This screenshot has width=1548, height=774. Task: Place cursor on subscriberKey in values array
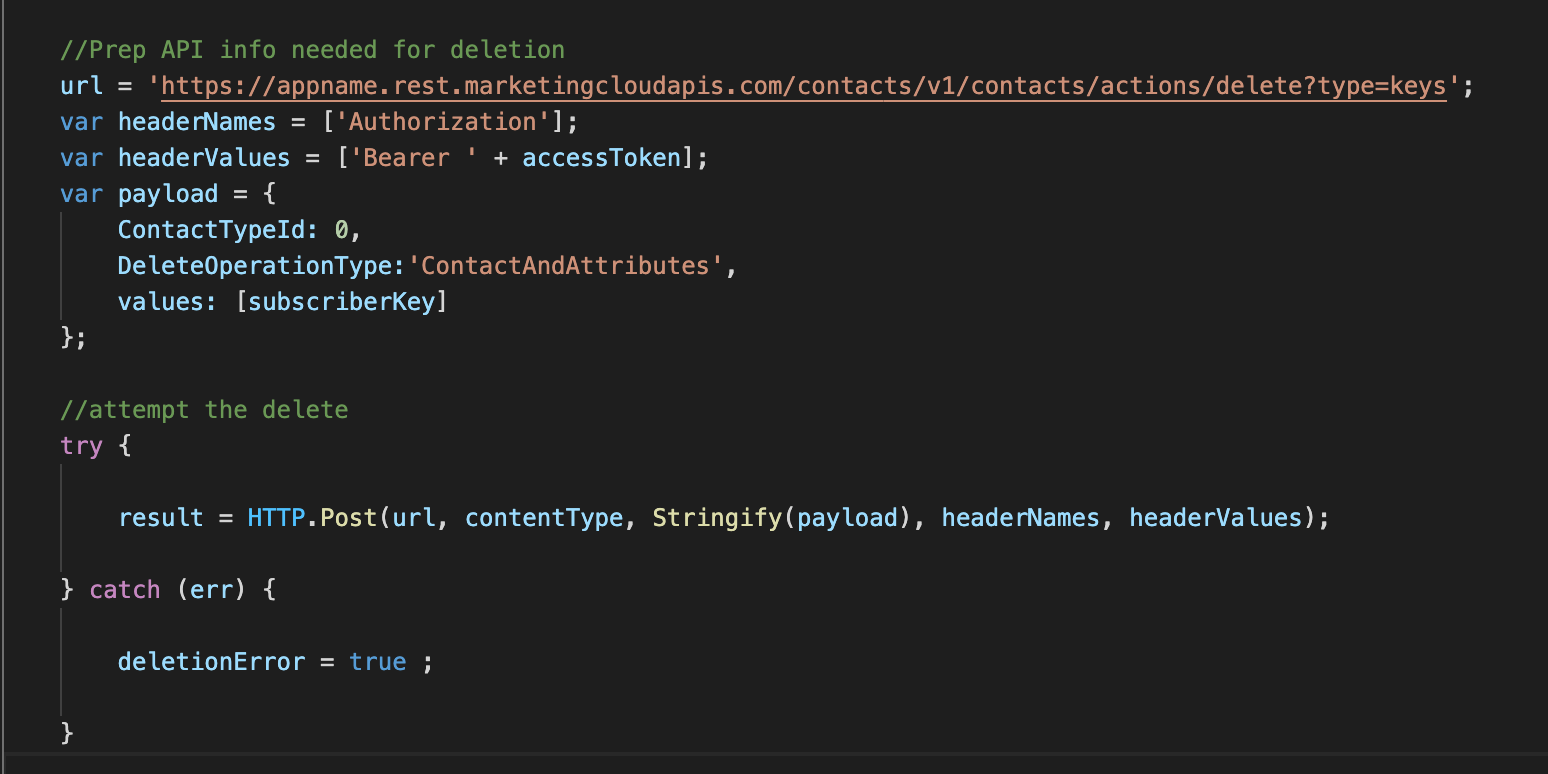(x=341, y=302)
